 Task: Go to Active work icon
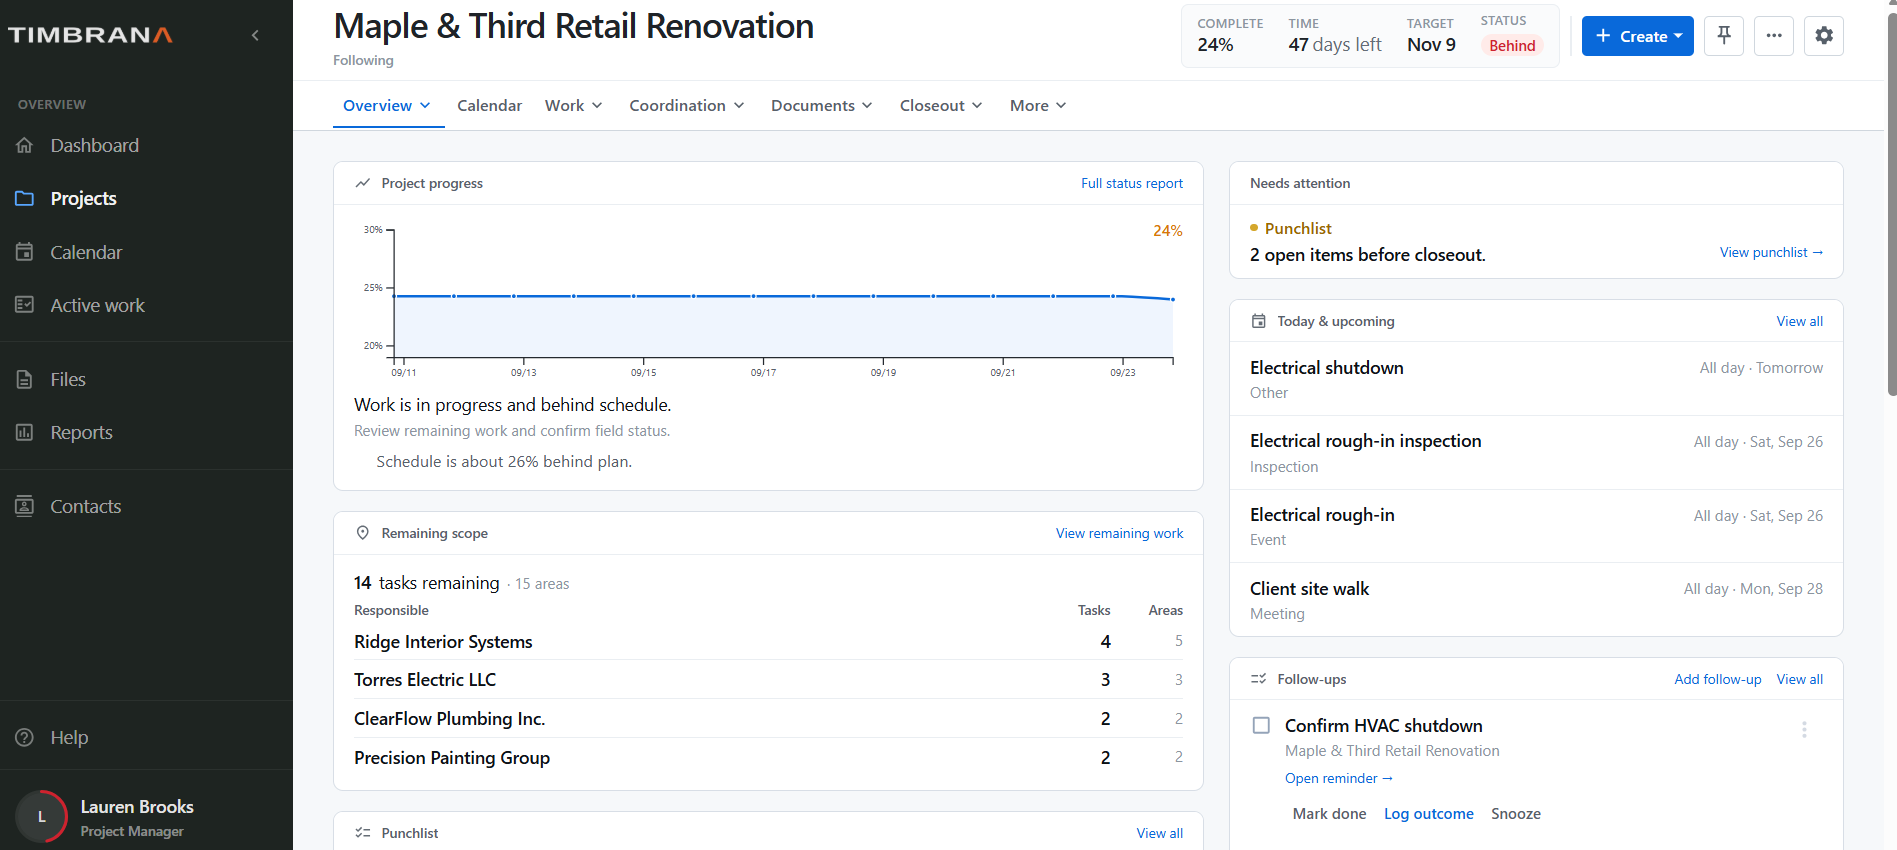click(25, 305)
